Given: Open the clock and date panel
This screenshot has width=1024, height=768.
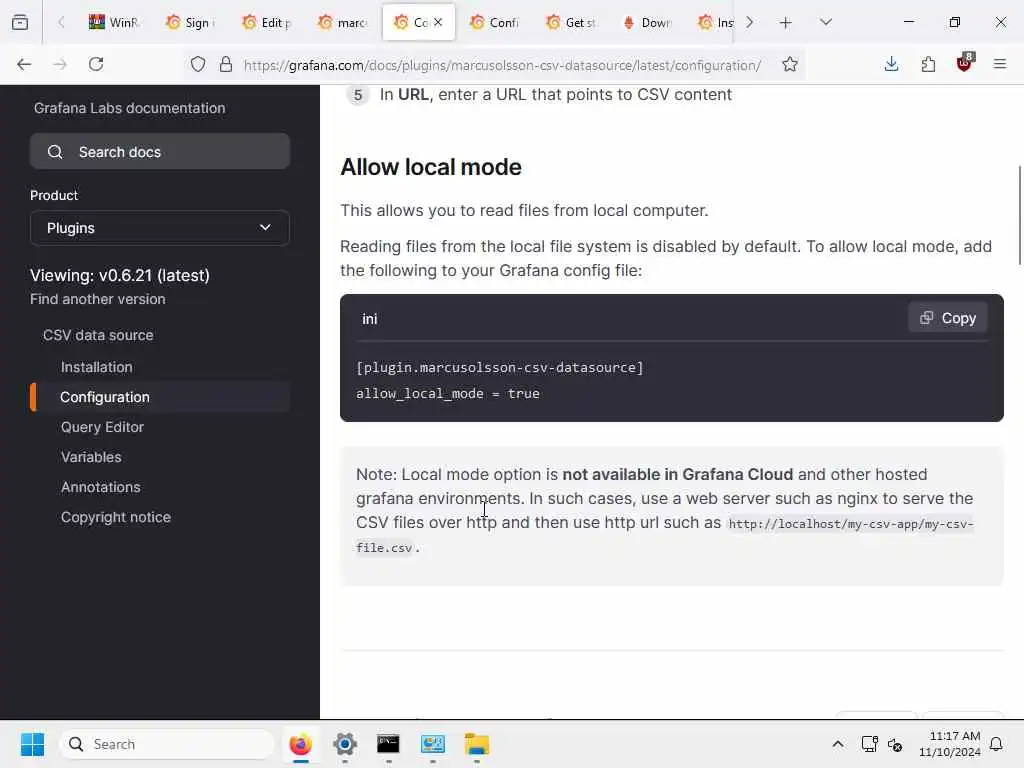Looking at the screenshot, I should pyautogui.click(x=950, y=744).
